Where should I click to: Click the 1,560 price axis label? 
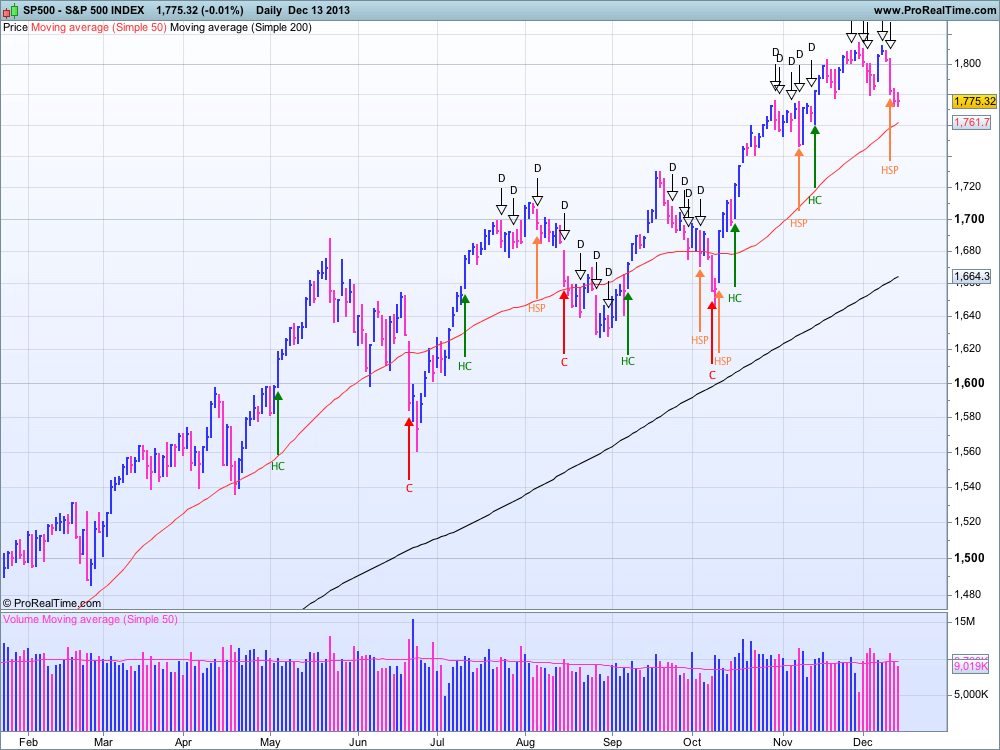click(x=967, y=452)
